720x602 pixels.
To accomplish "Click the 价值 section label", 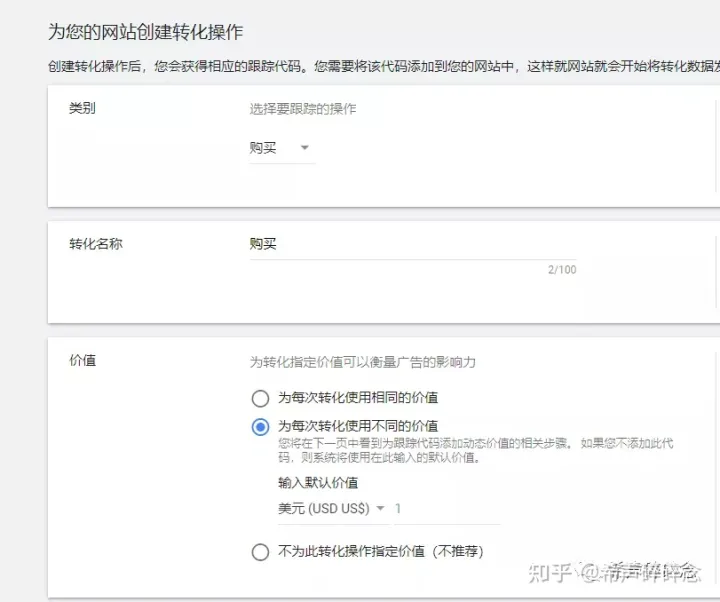I will 82,360.
